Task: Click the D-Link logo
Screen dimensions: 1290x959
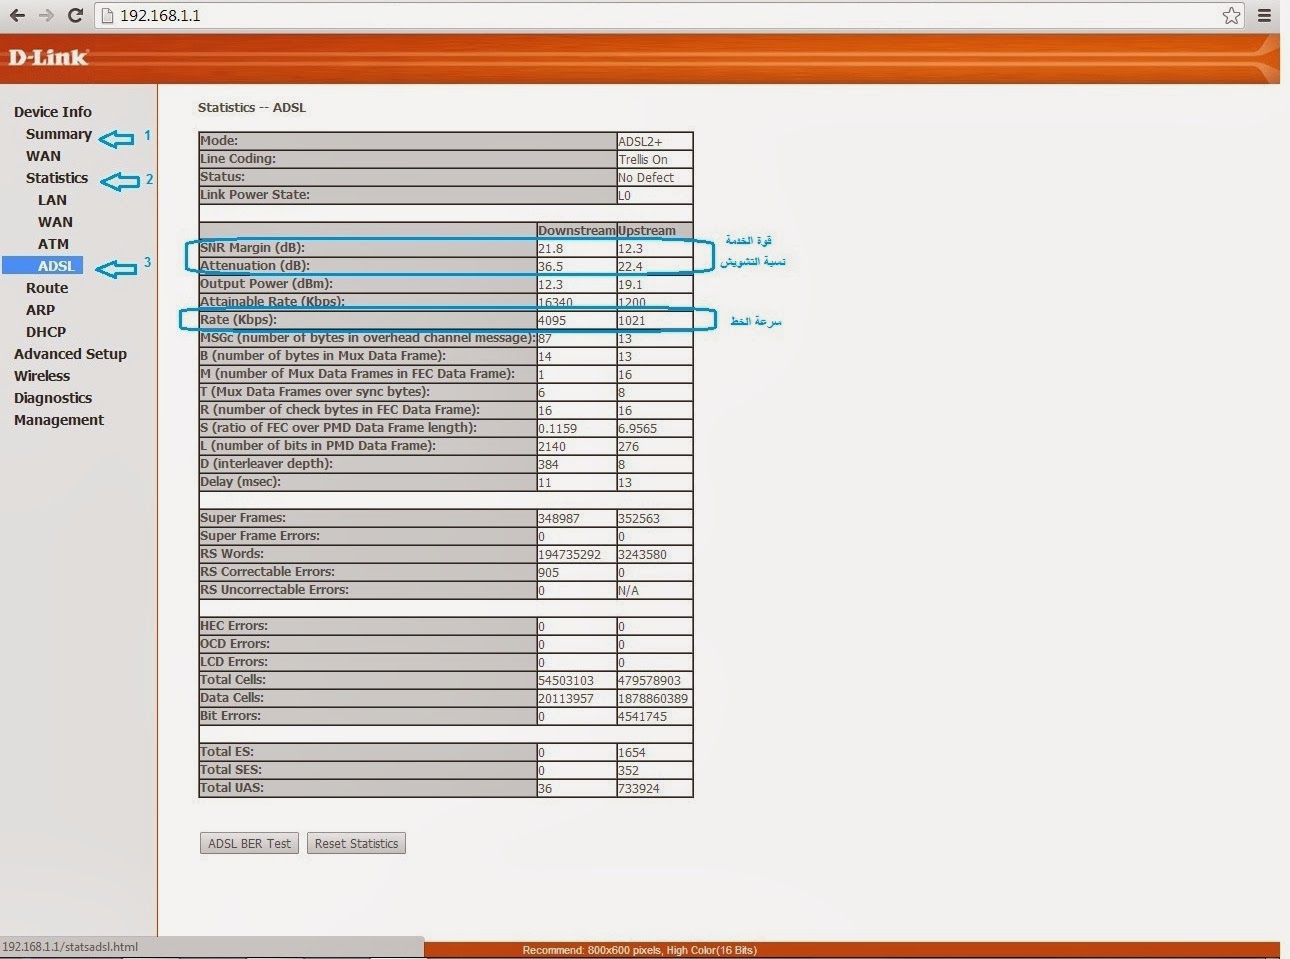Action: tap(48, 57)
